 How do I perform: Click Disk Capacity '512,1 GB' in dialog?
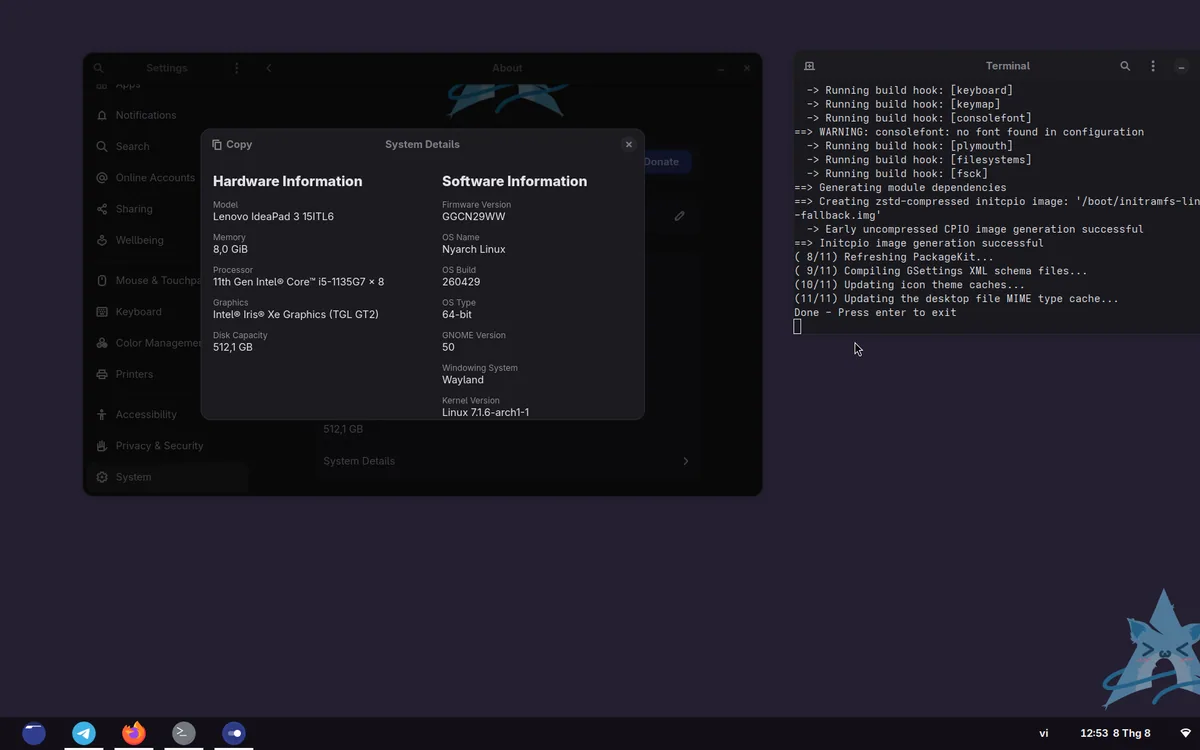tap(233, 347)
